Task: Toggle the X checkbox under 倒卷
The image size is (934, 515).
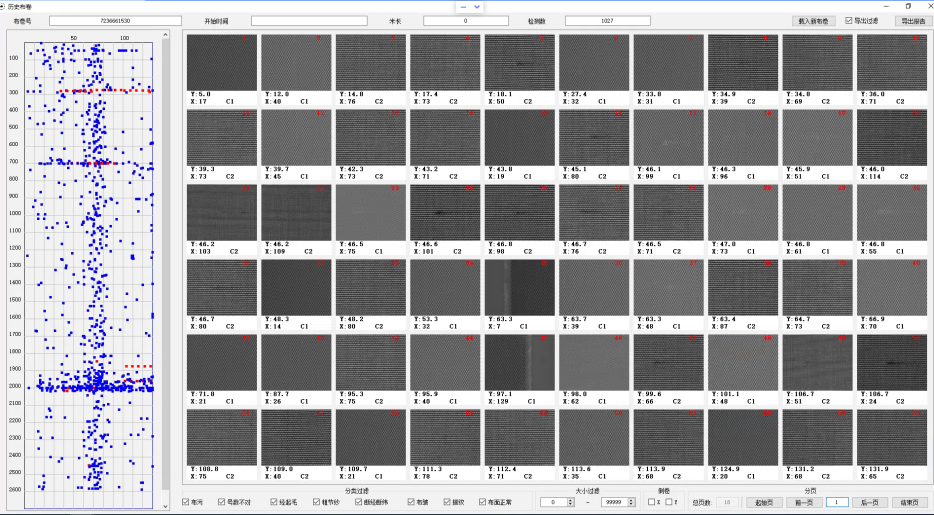Action: (650, 502)
